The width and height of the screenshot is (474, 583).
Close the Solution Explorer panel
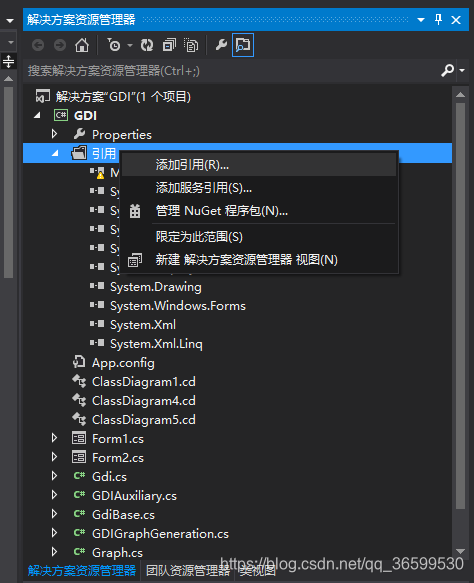[456, 20]
